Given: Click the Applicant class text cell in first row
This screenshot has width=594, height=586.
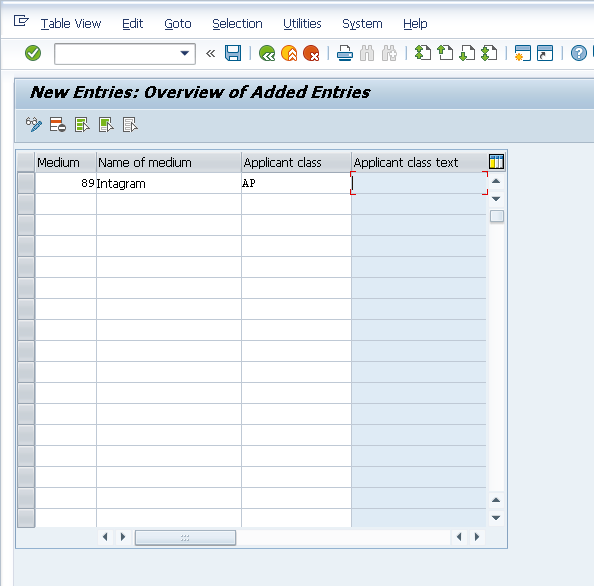Looking at the screenshot, I should pyautogui.click(x=419, y=183).
